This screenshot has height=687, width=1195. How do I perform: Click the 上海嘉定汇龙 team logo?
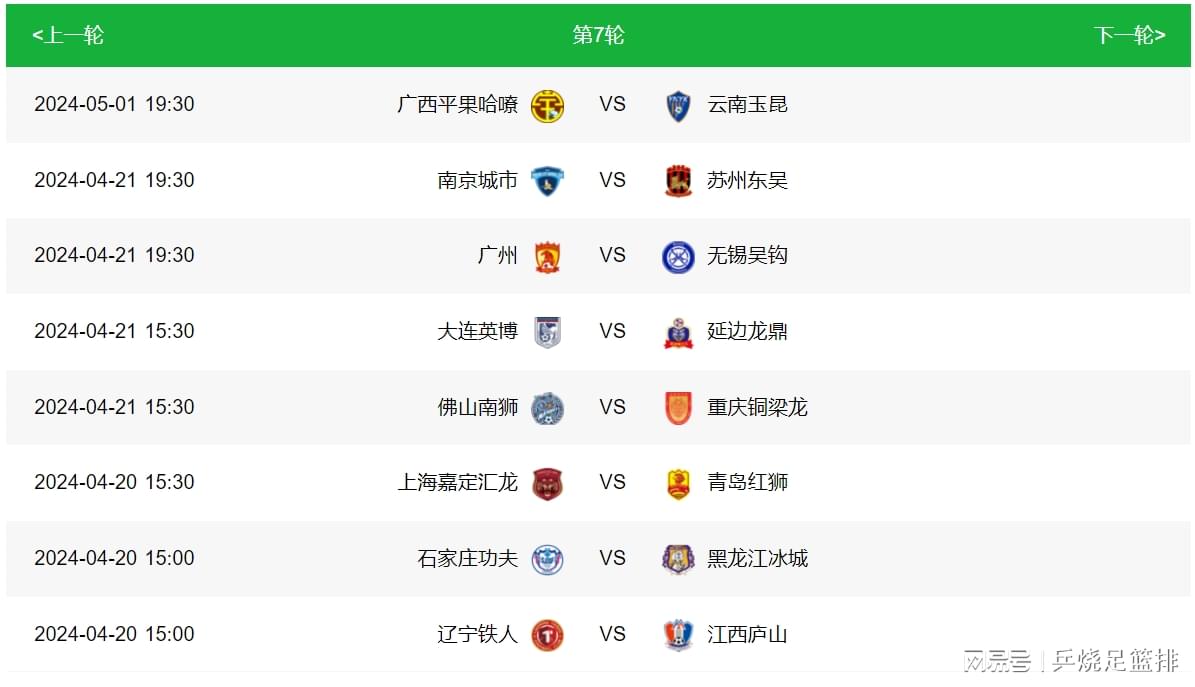(547, 483)
